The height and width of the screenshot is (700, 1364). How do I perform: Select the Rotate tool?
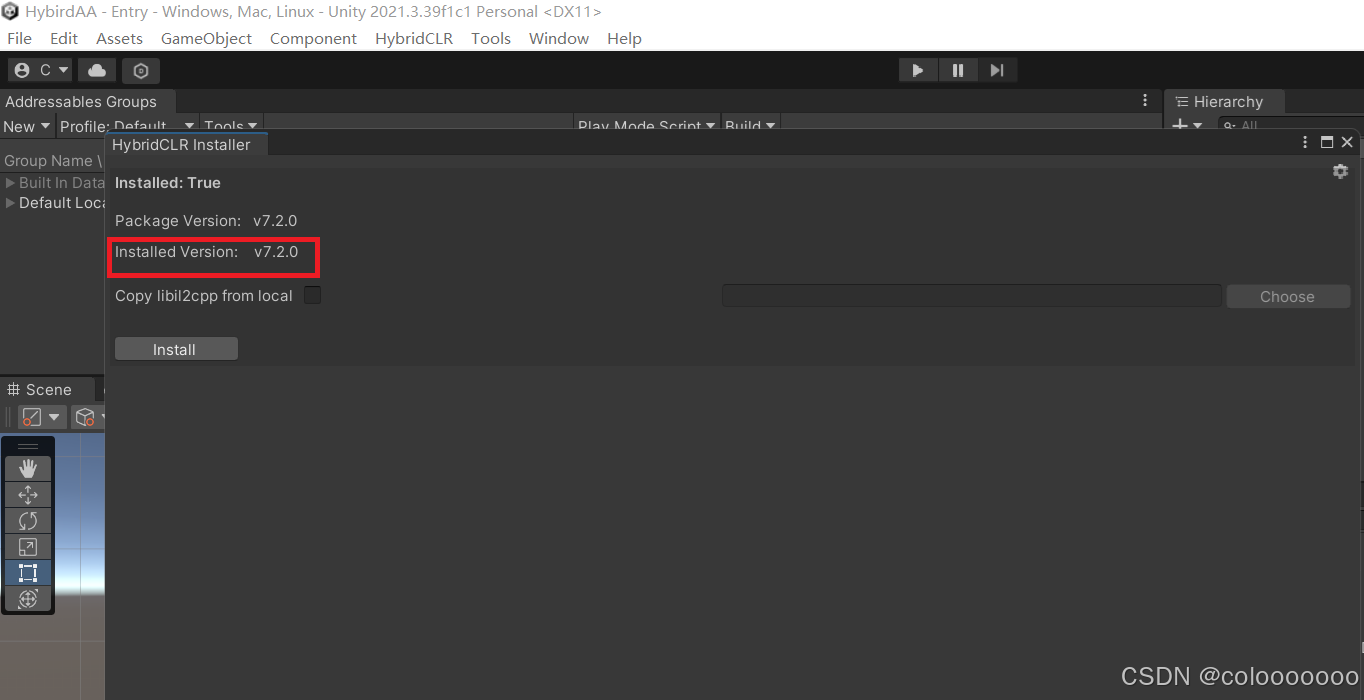(x=28, y=520)
